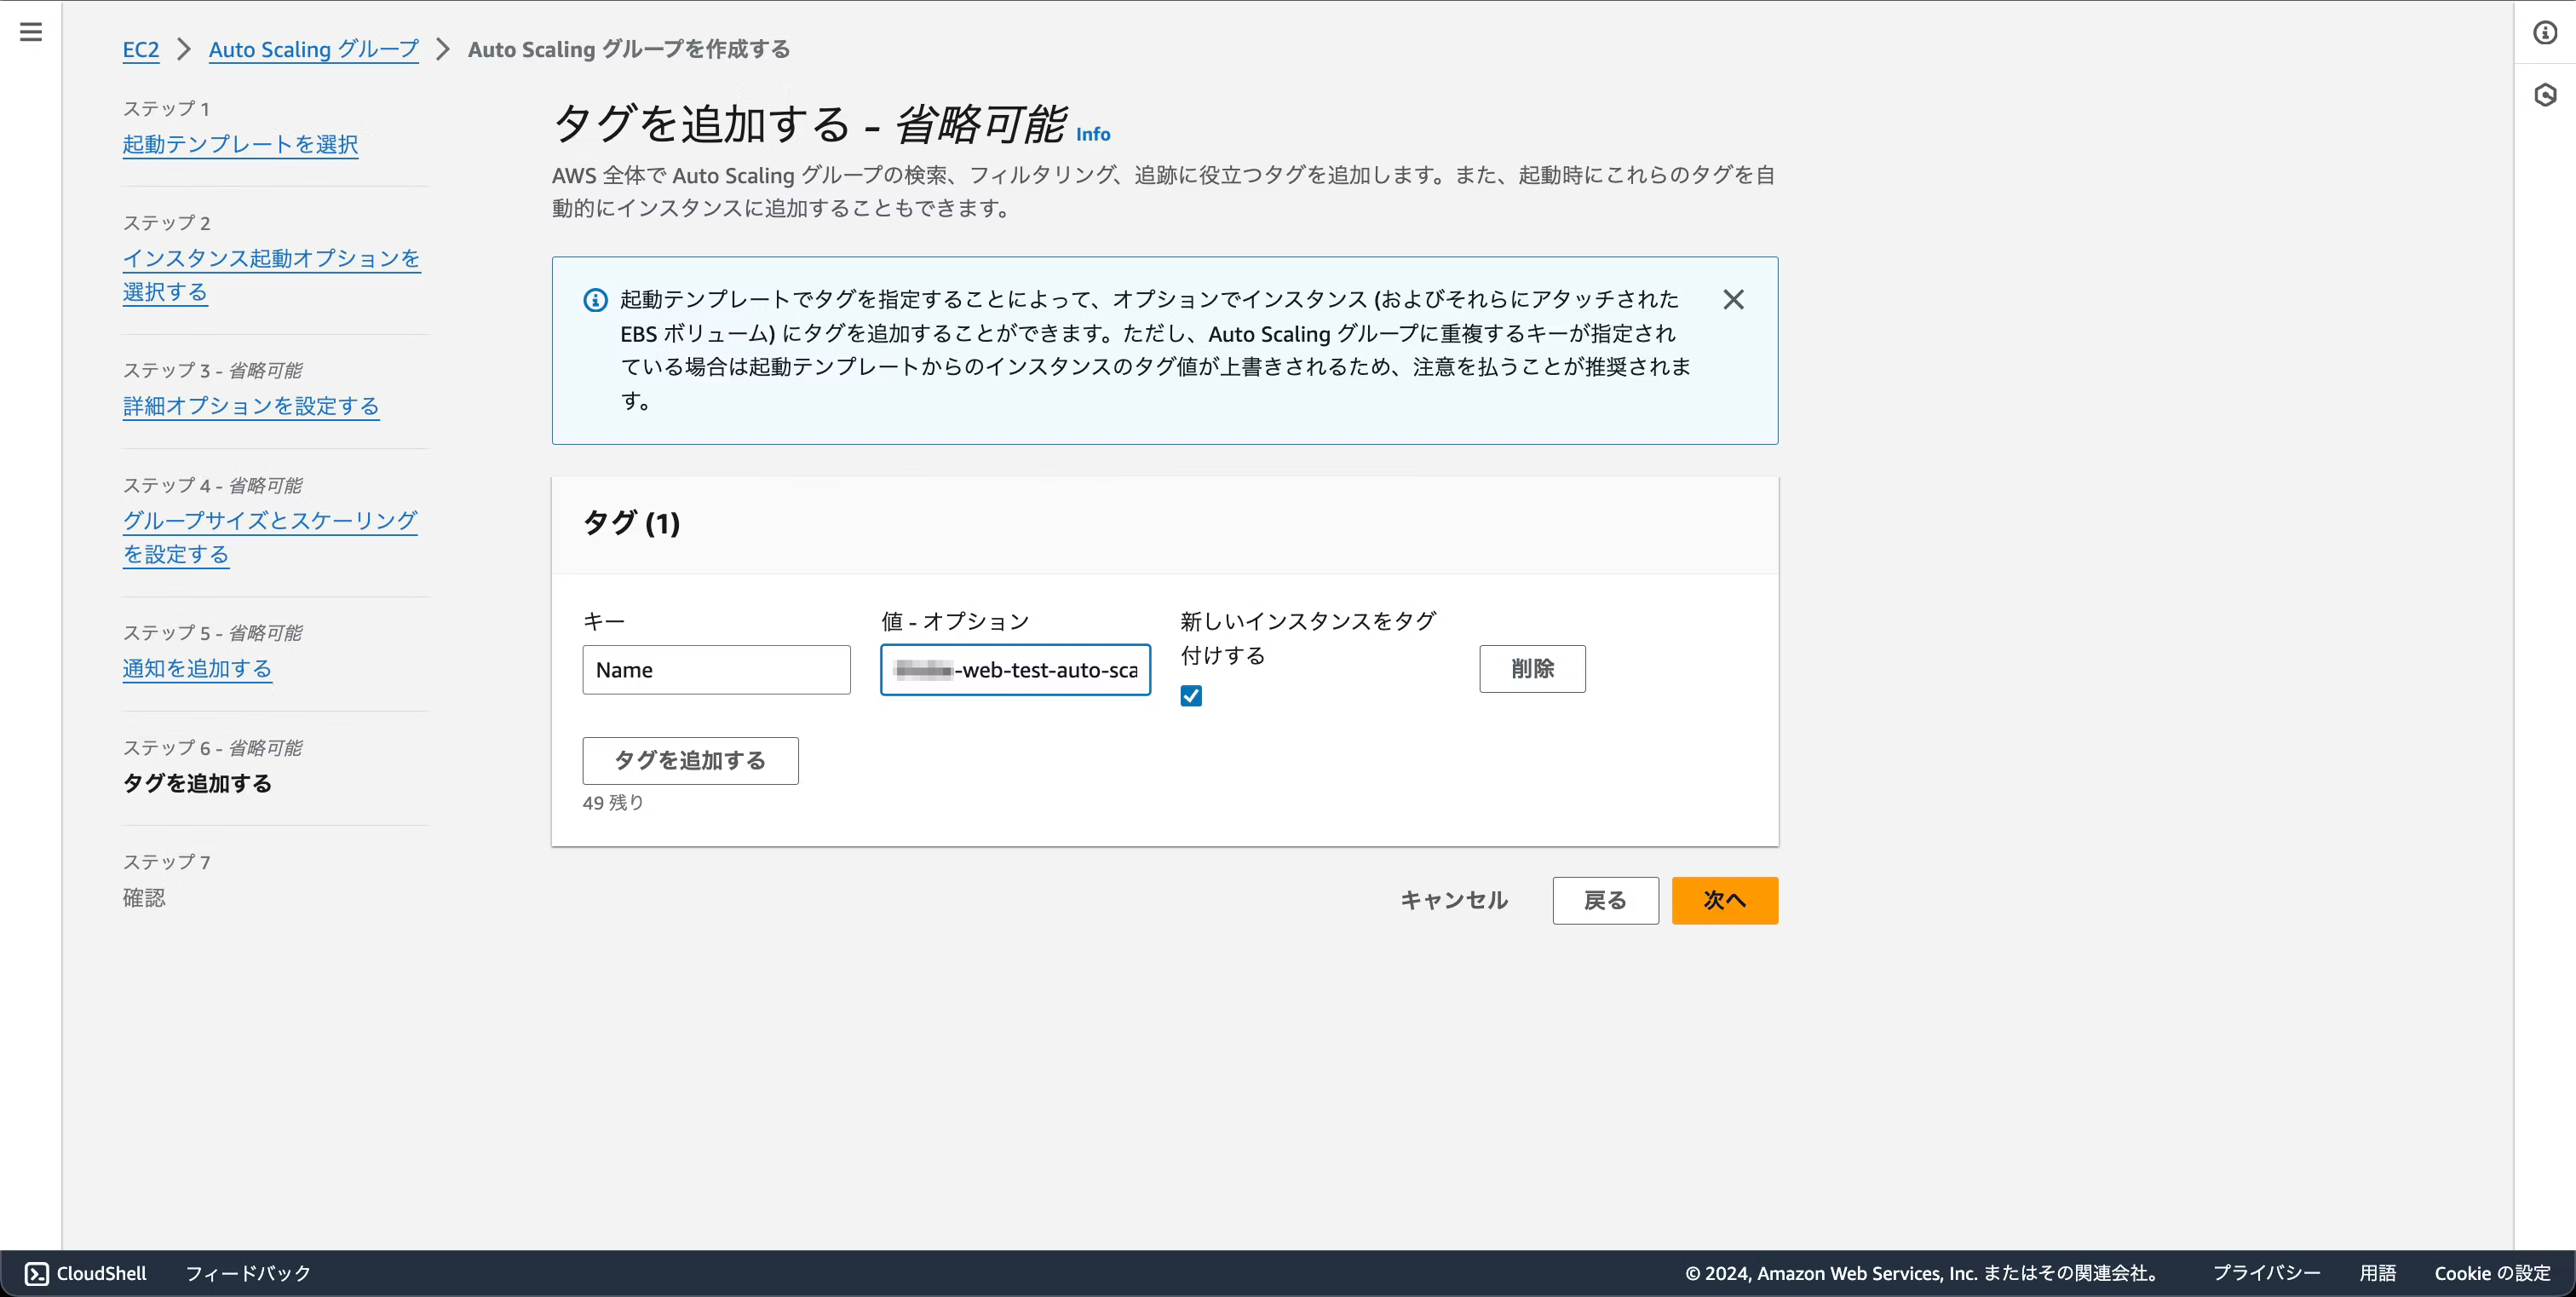Screen dimensions: 2576x1297
Task: Click the 次へ button
Action: 1724,900
